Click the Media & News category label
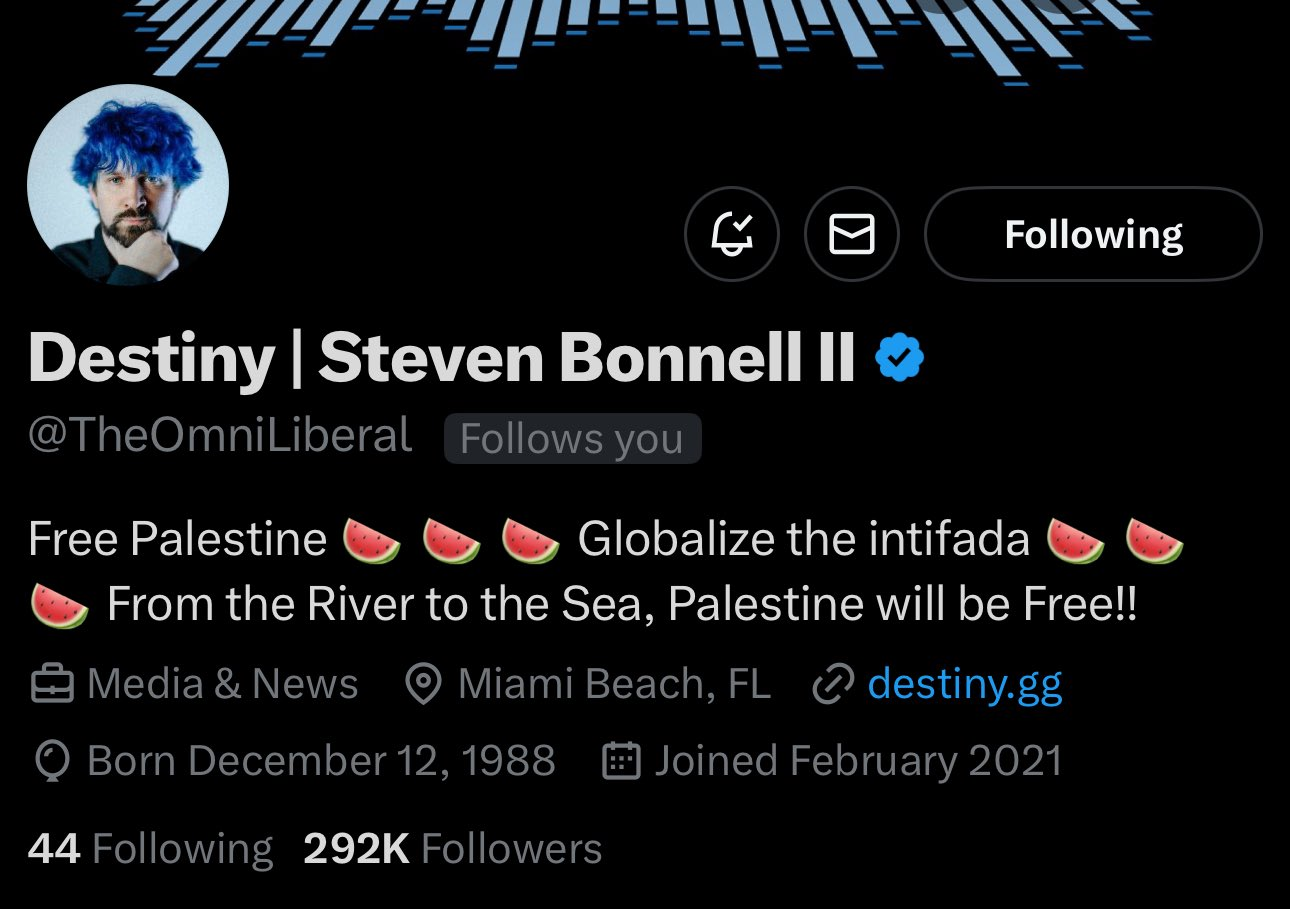This screenshot has height=909, width=1290. (x=222, y=684)
